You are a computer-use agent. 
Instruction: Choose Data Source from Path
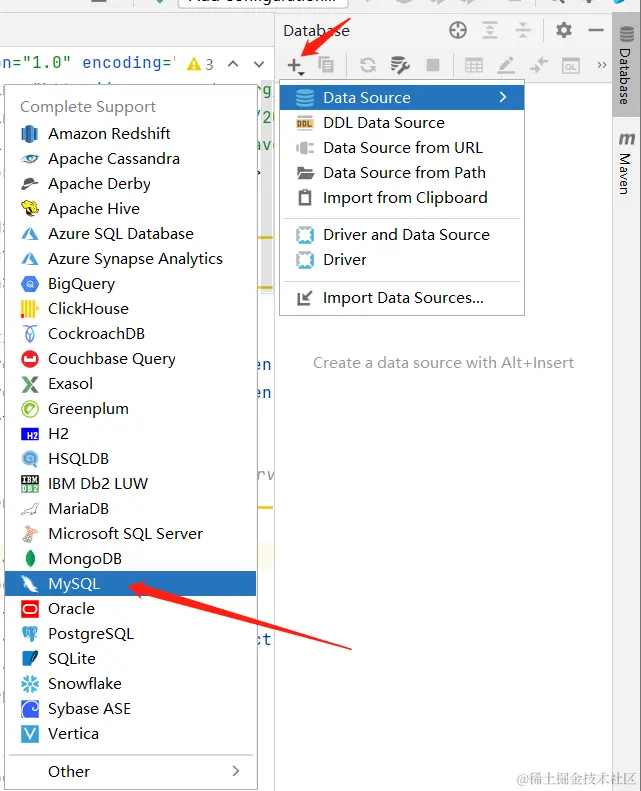tap(402, 173)
